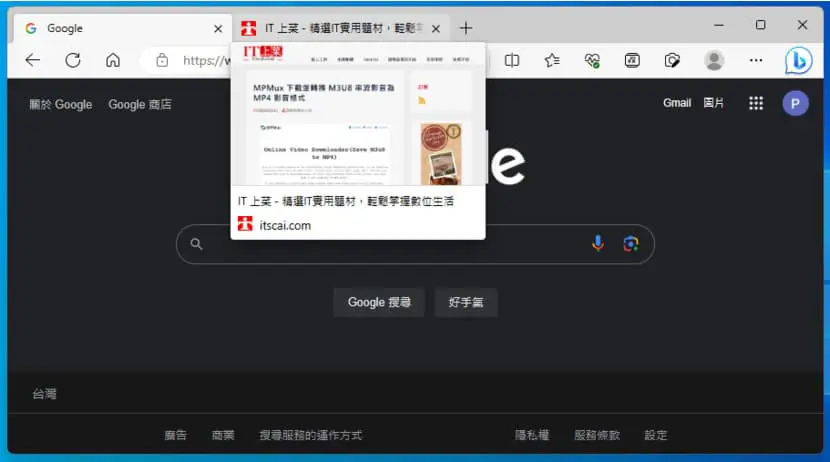Open Settings and more ellipsis menu

[x=756, y=60]
